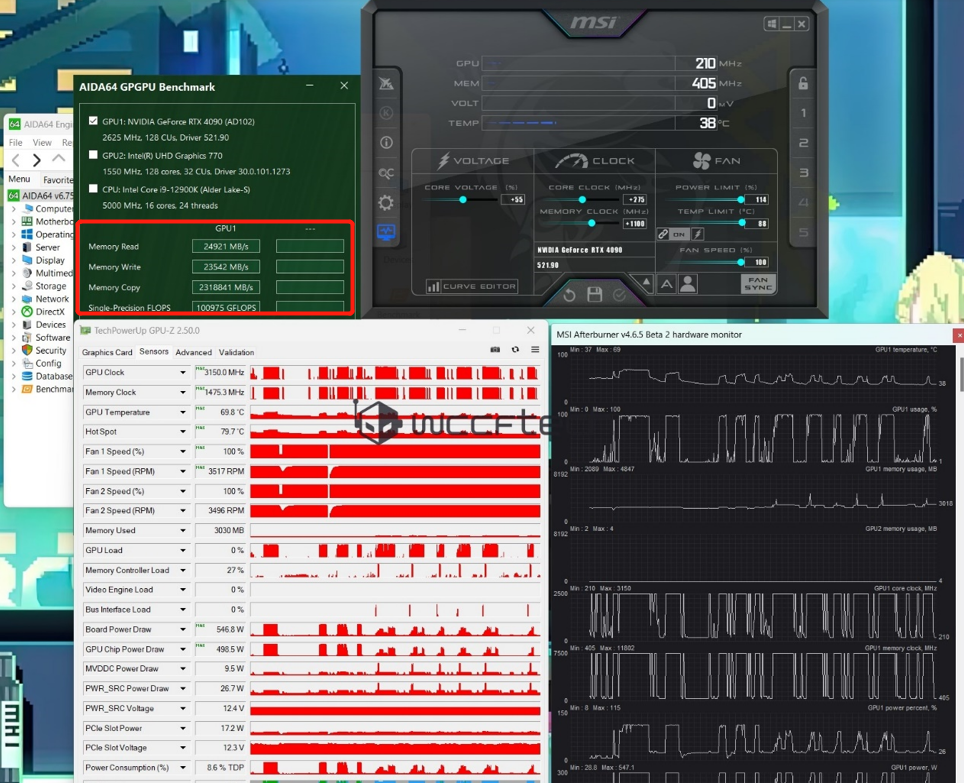Take a GPU-Z screenshot with camera icon
This screenshot has width=964, height=783.
(x=495, y=350)
